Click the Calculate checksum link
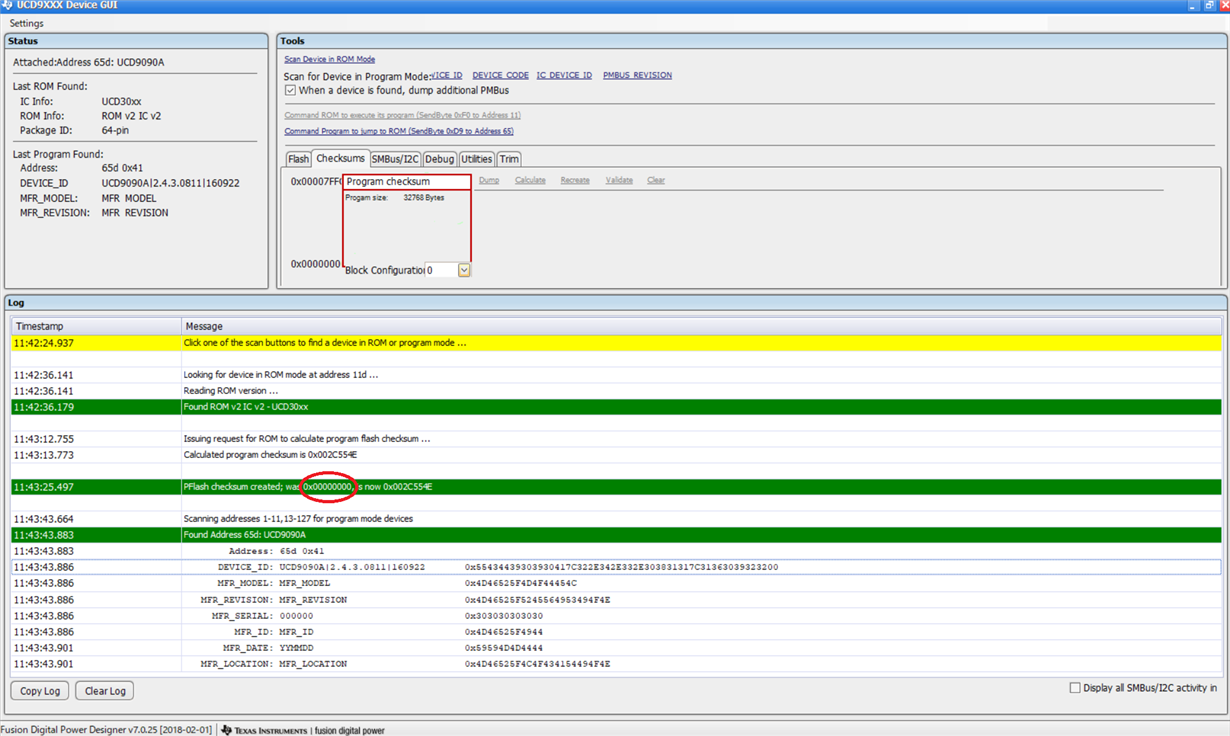Image resolution: width=1230 pixels, height=736 pixels. point(530,180)
